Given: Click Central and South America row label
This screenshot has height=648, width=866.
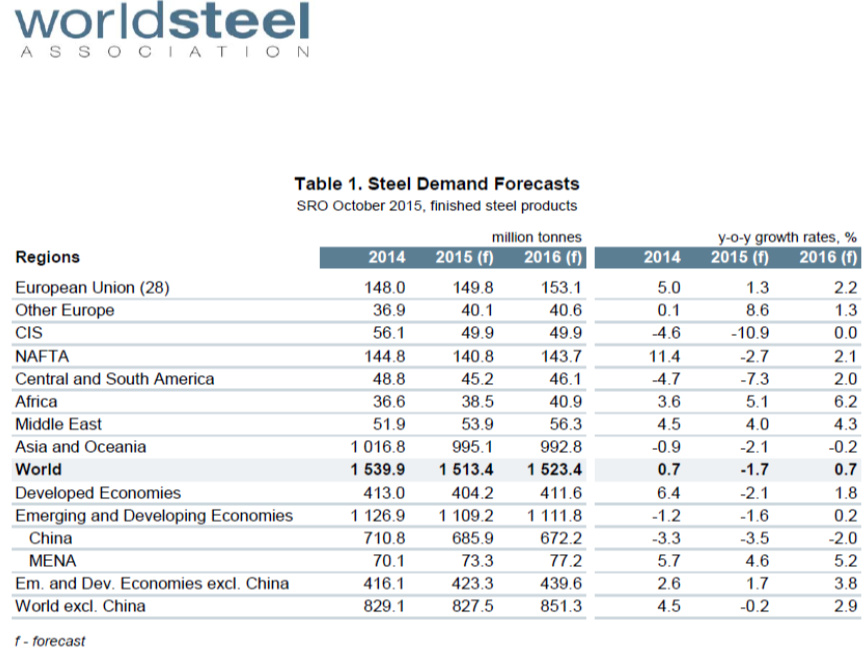Looking at the screenshot, I should tap(115, 379).
